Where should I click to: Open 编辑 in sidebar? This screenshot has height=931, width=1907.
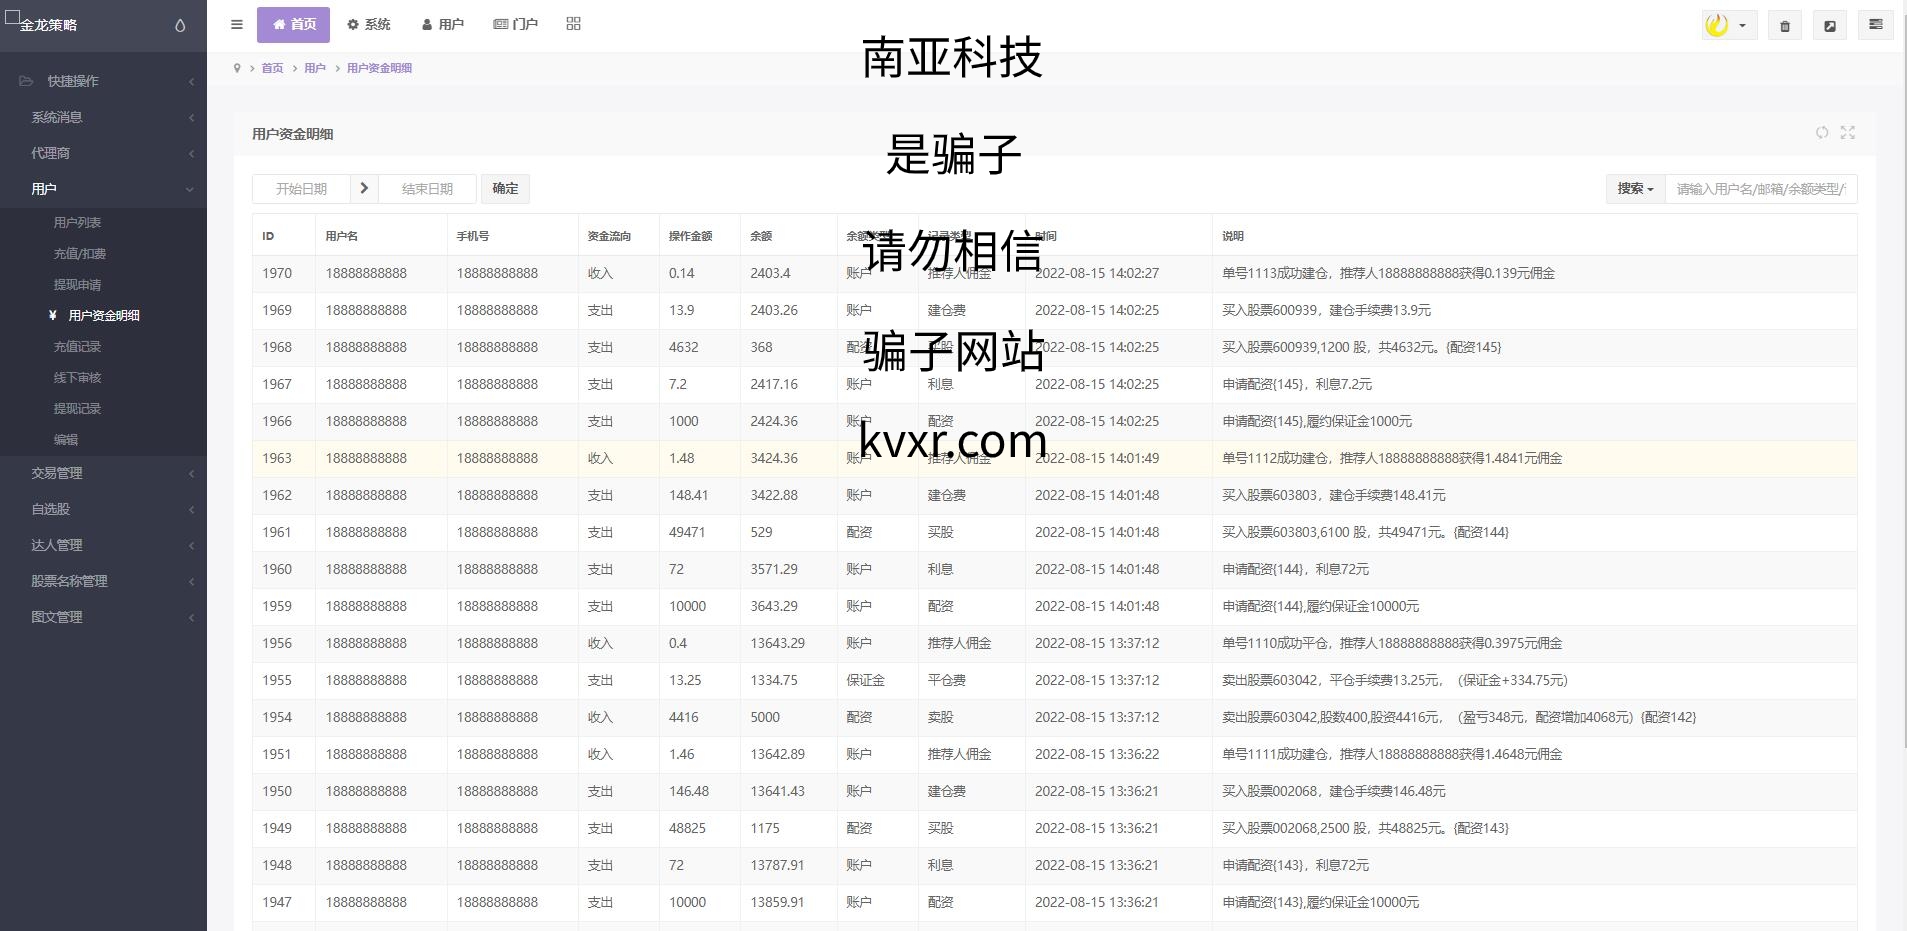point(65,440)
